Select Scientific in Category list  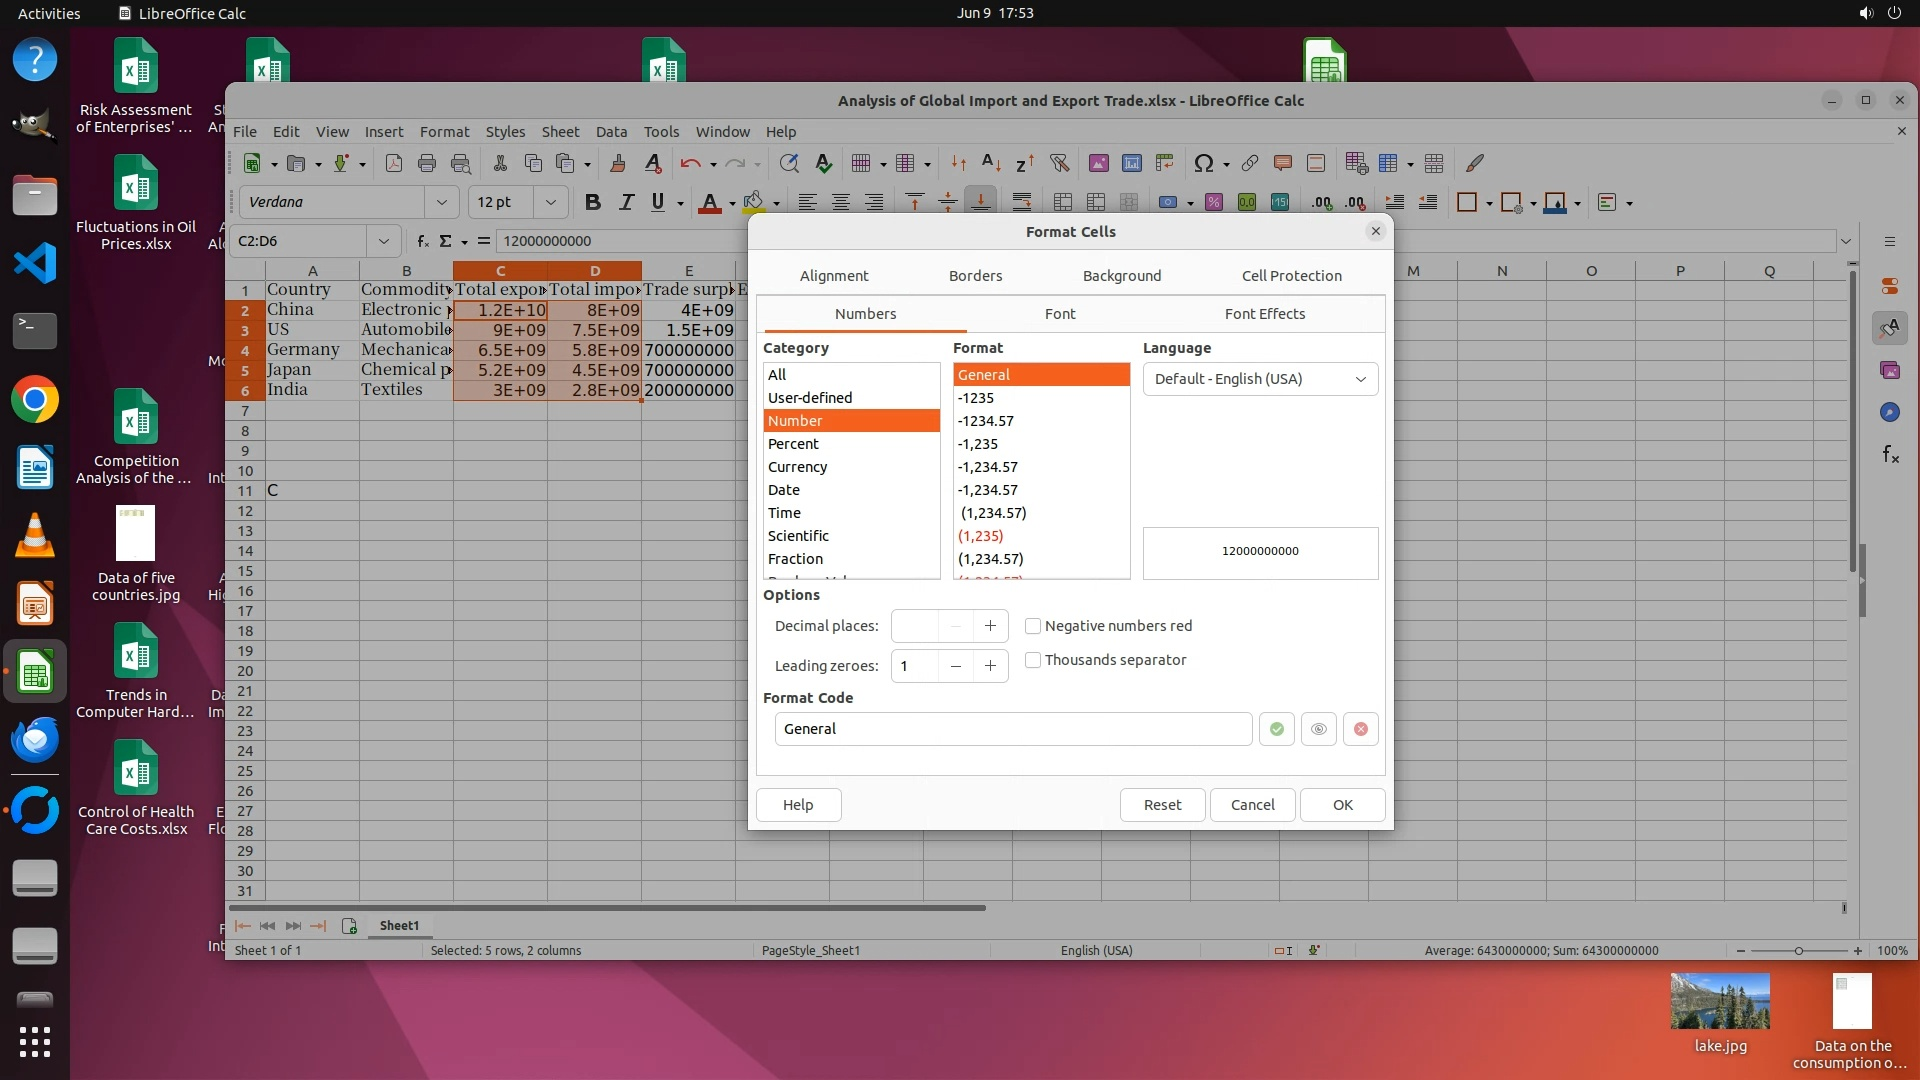tap(798, 536)
